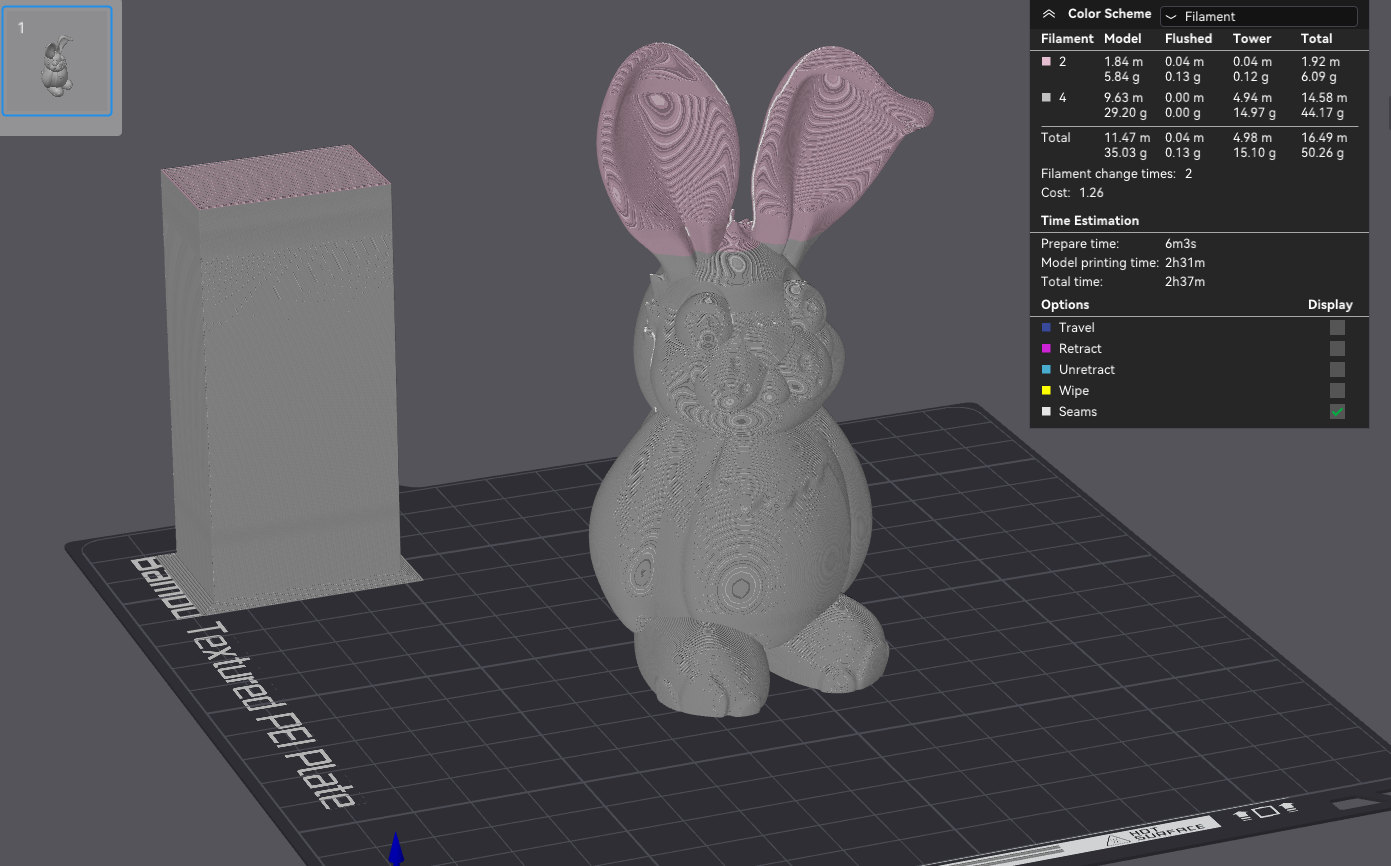Select the plate 1 thumbnail preview
This screenshot has height=866, width=1391.
[57, 60]
